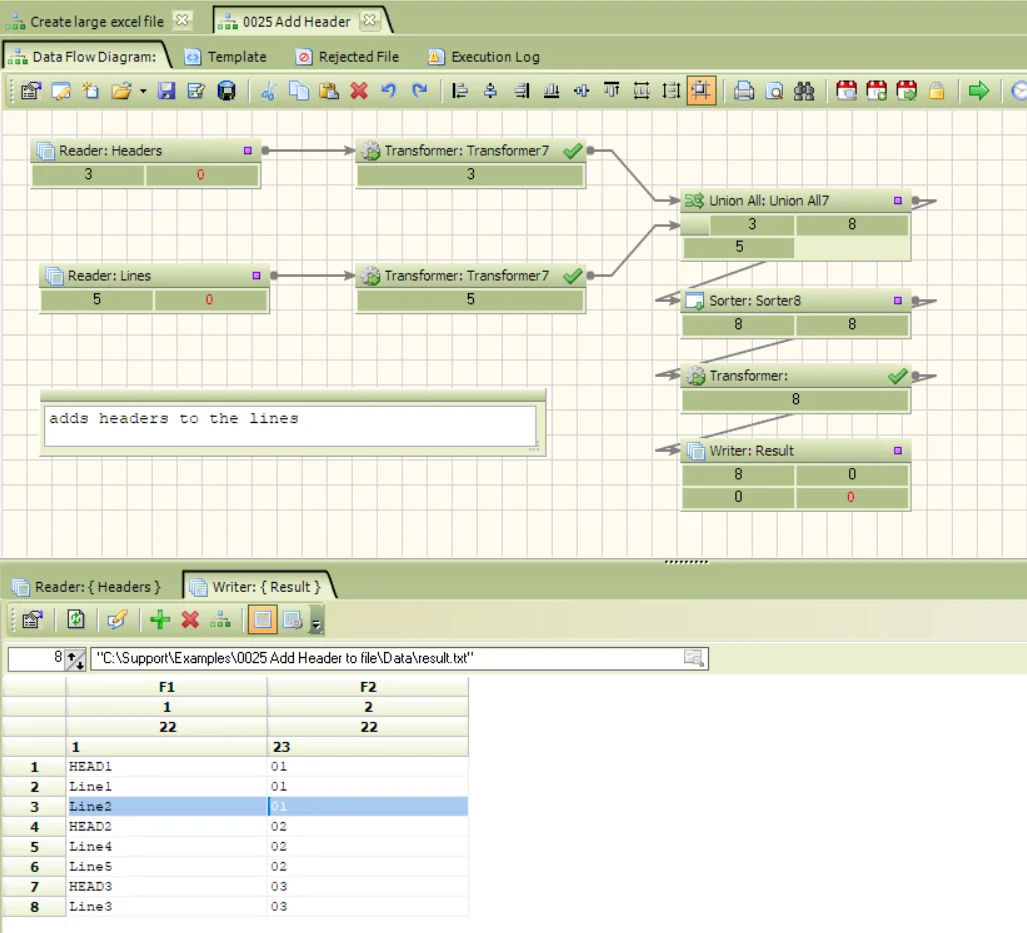Delete using the red X in main toolbar
1027x933 pixels.
click(x=359, y=90)
